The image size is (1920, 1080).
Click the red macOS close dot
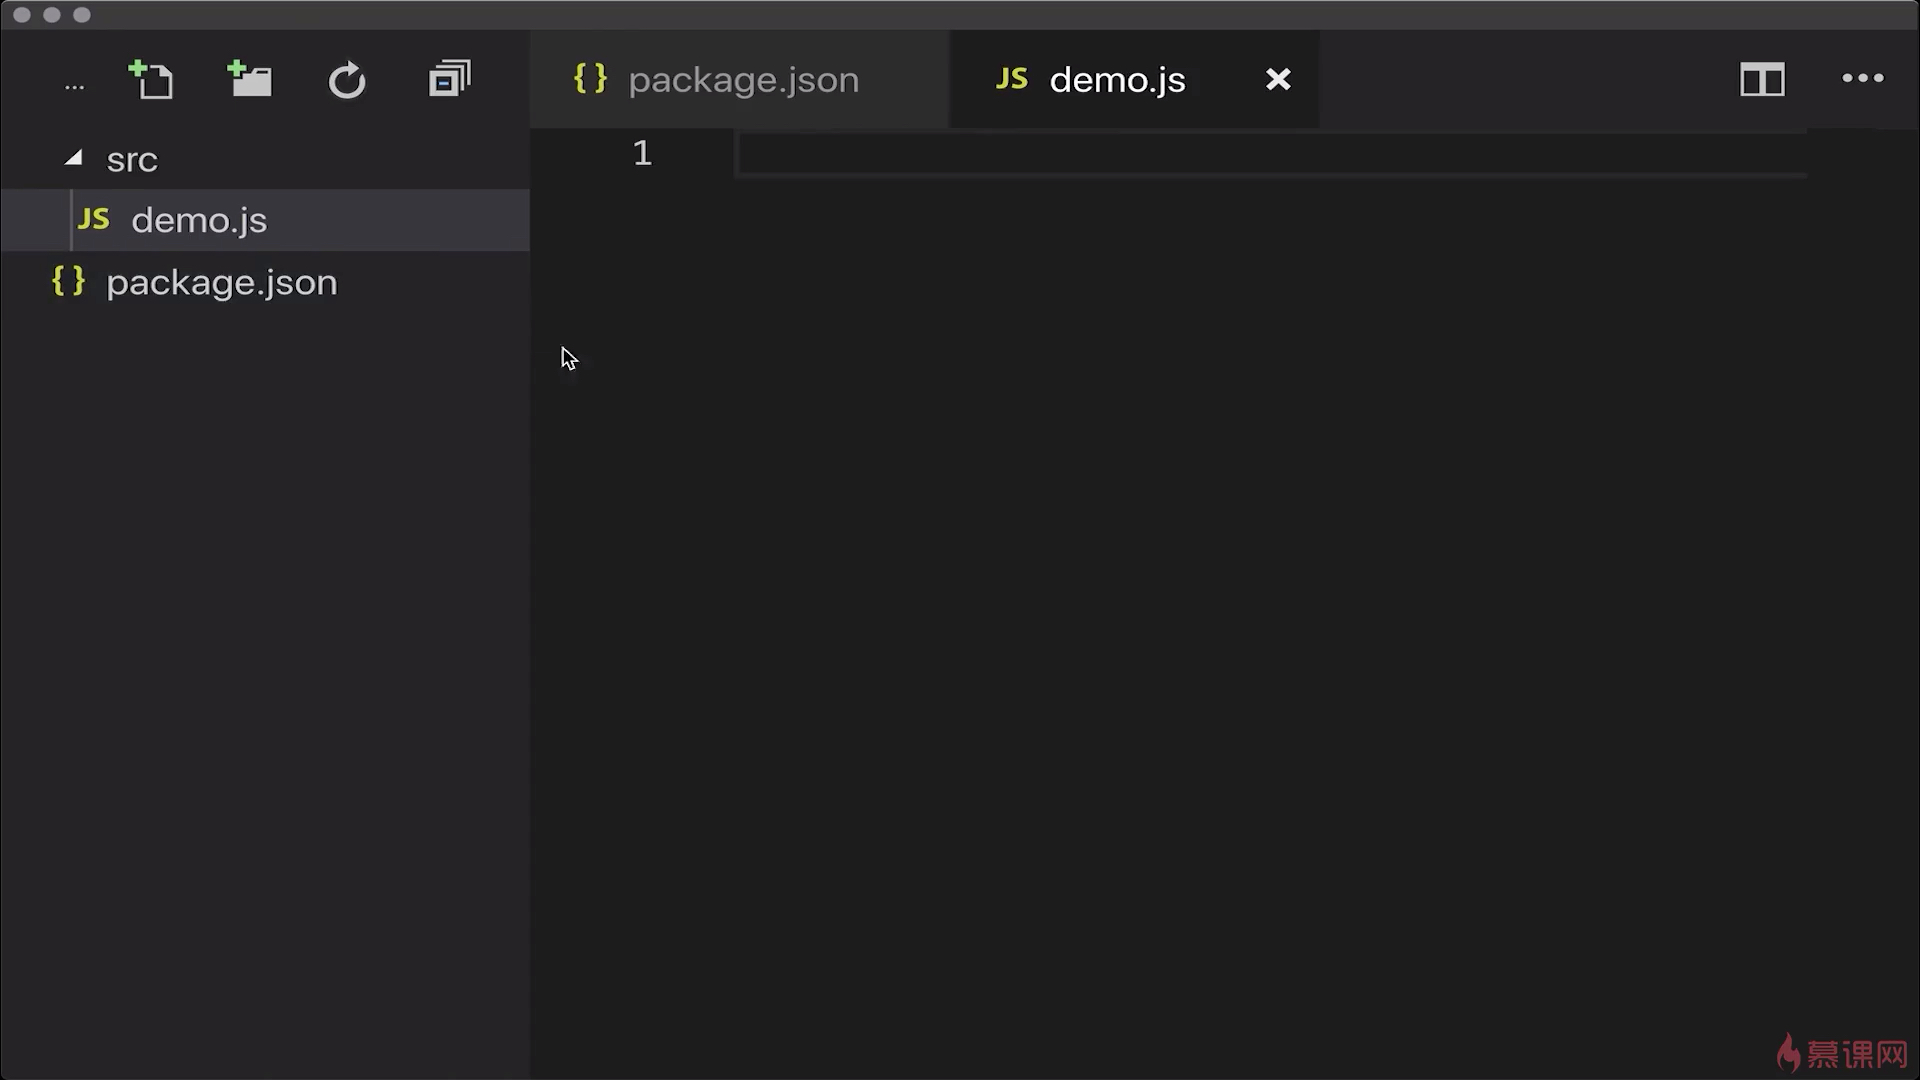pos(22,15)
